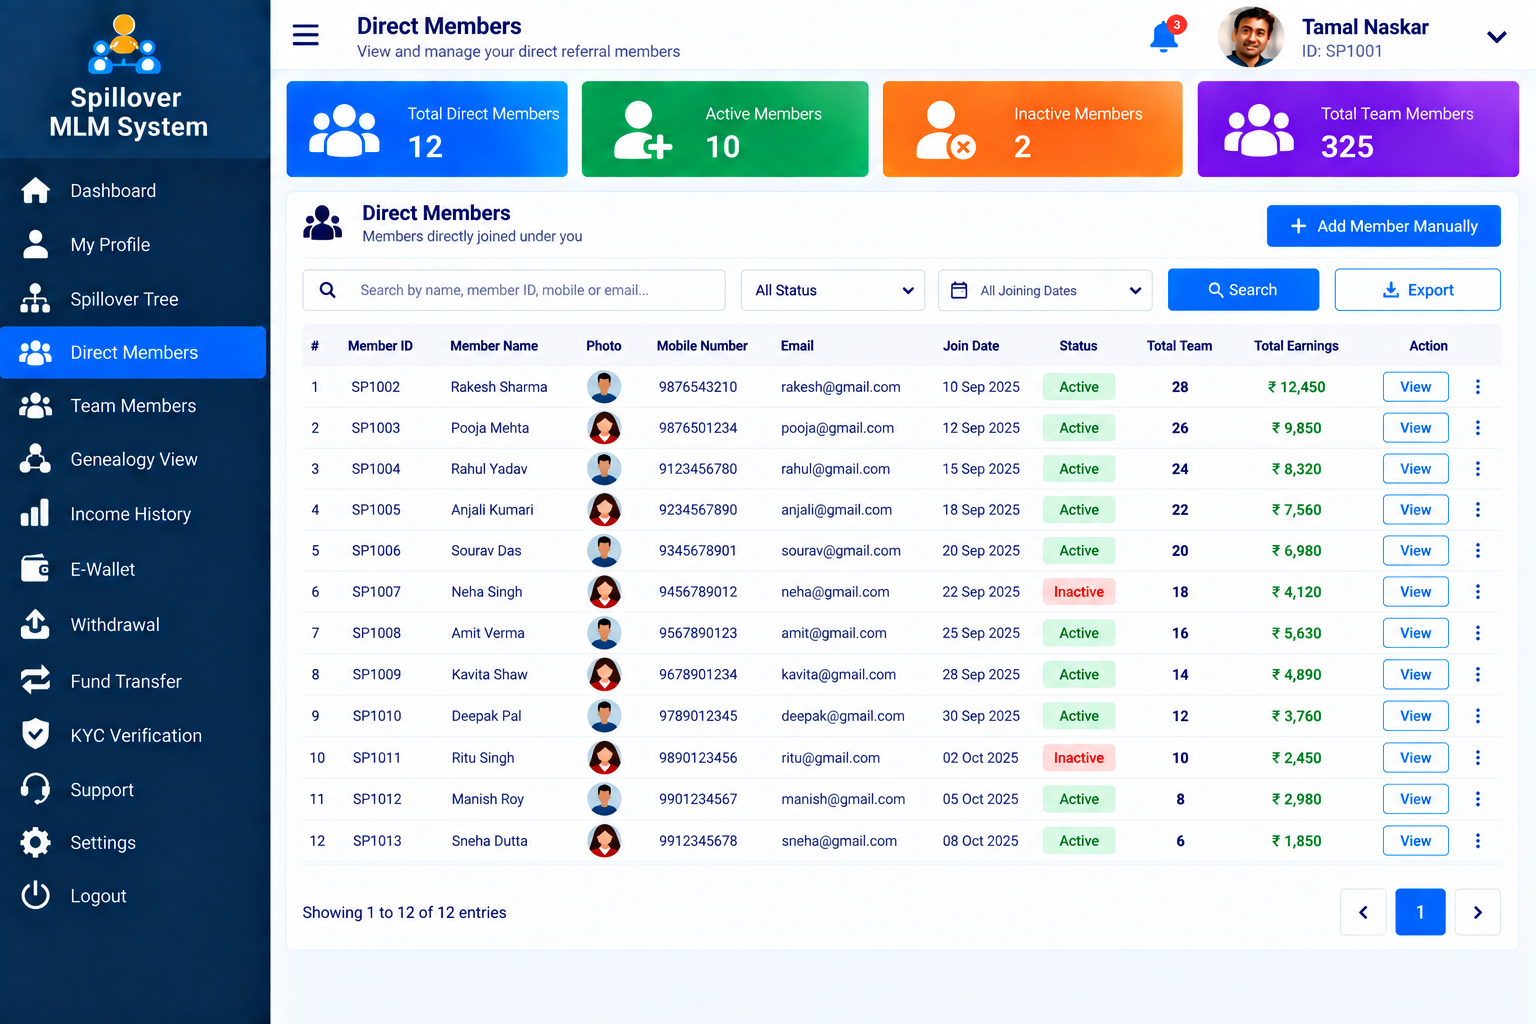Open the All Status dropdown
The width and height of the screenshot is (1536, 1024).
tap(833, 290)
